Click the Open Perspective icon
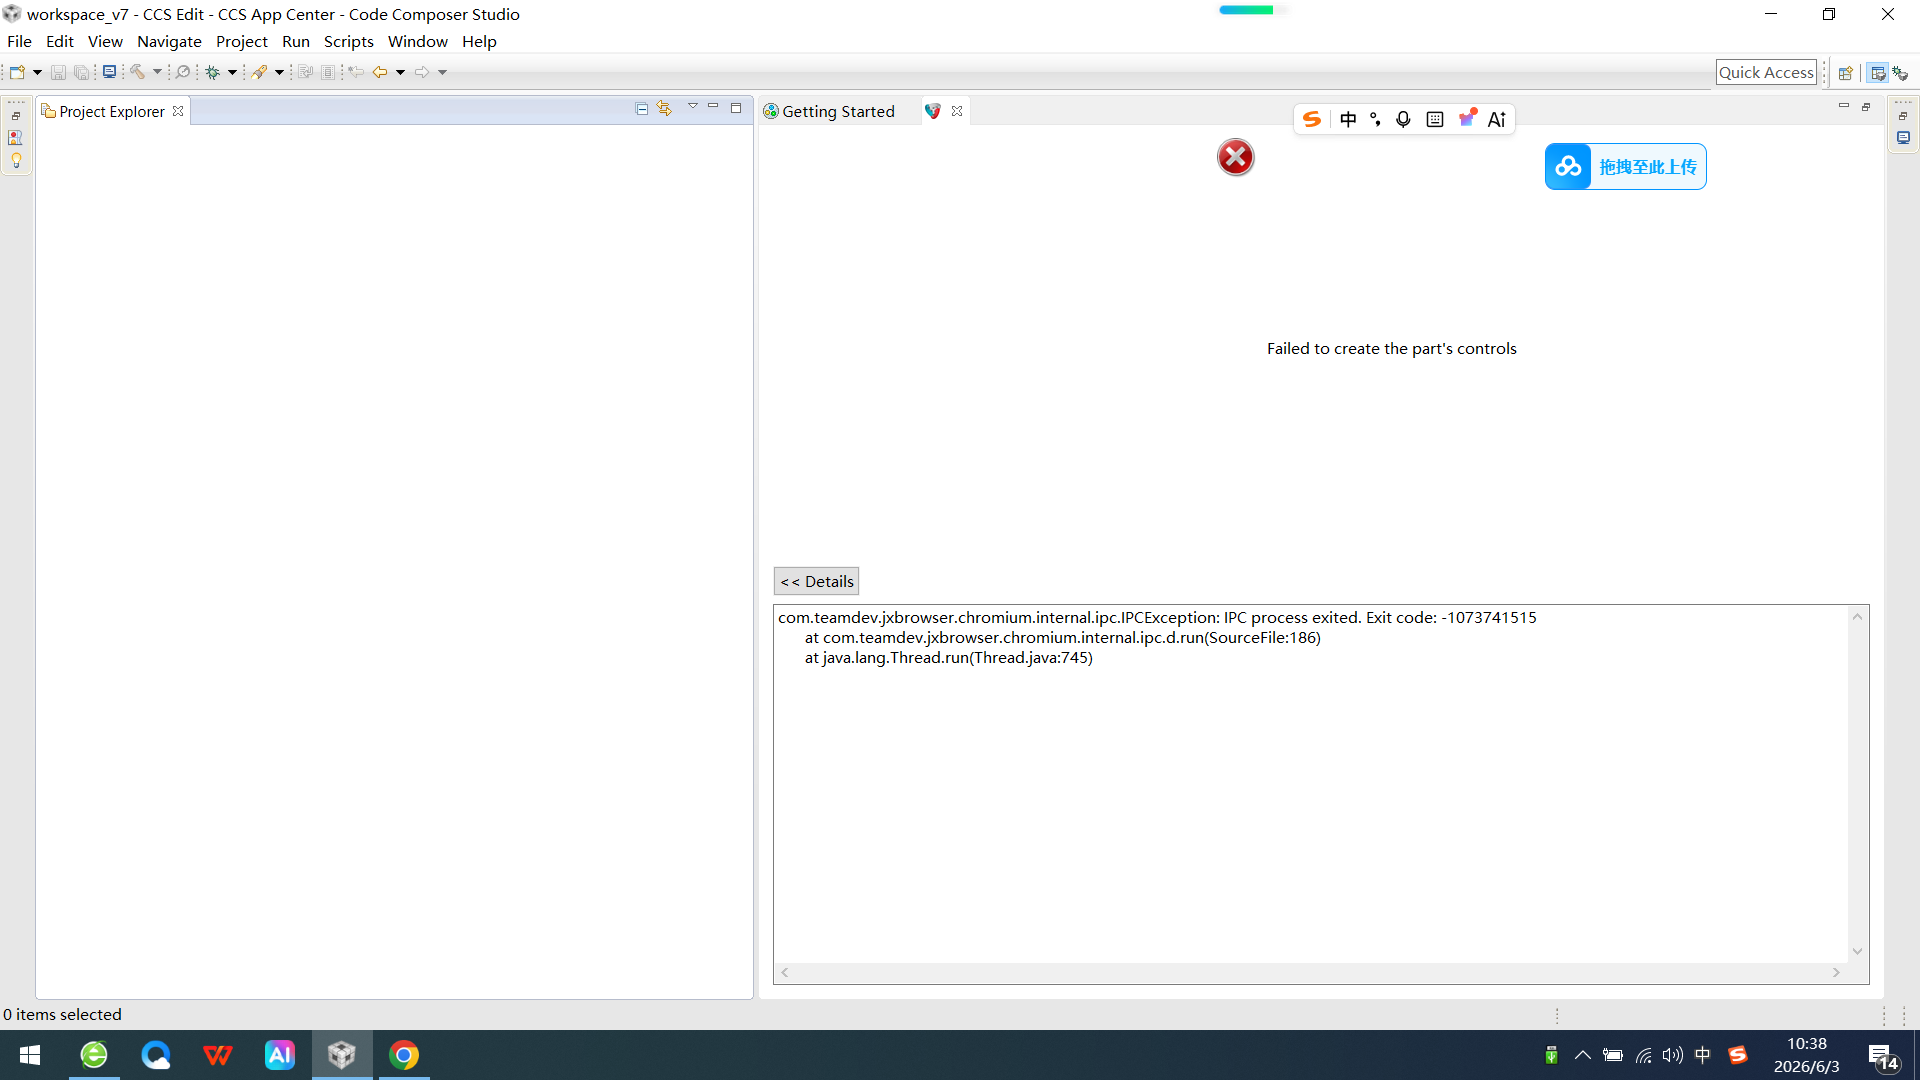Viewport: 1920px width, 1080px height. pos(1846,73)
